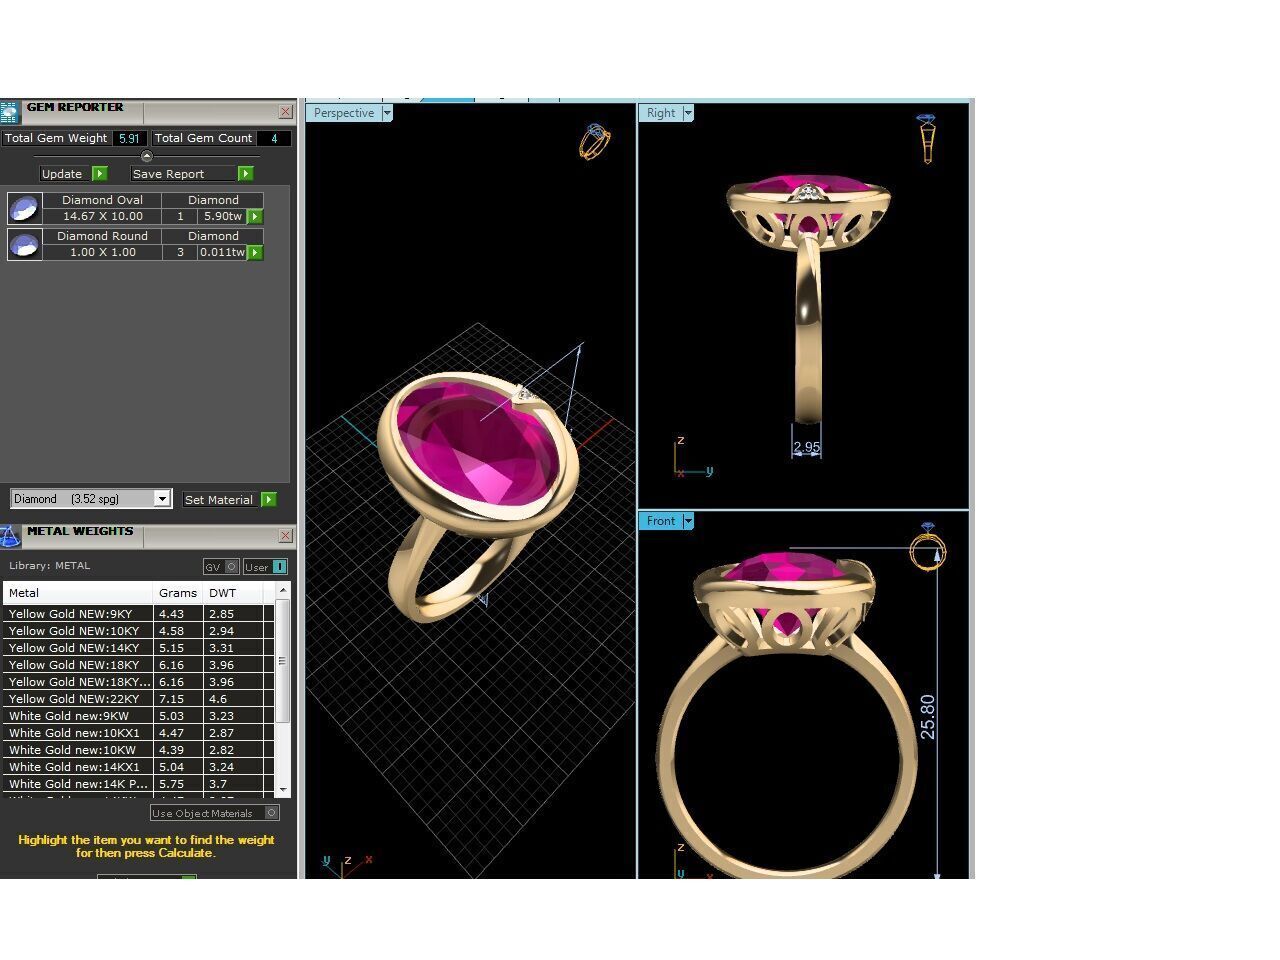Toggle the User library option
Image resolution: width=1280 pixels, height=960 pixels.
(x=266, y=567)
